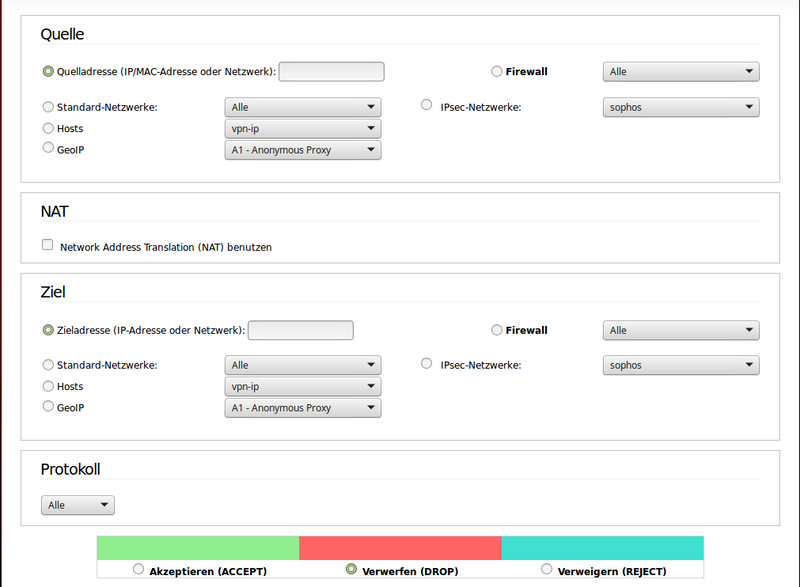Select IPsec-Netzwerke radio in Quelle section

[427, 105]
